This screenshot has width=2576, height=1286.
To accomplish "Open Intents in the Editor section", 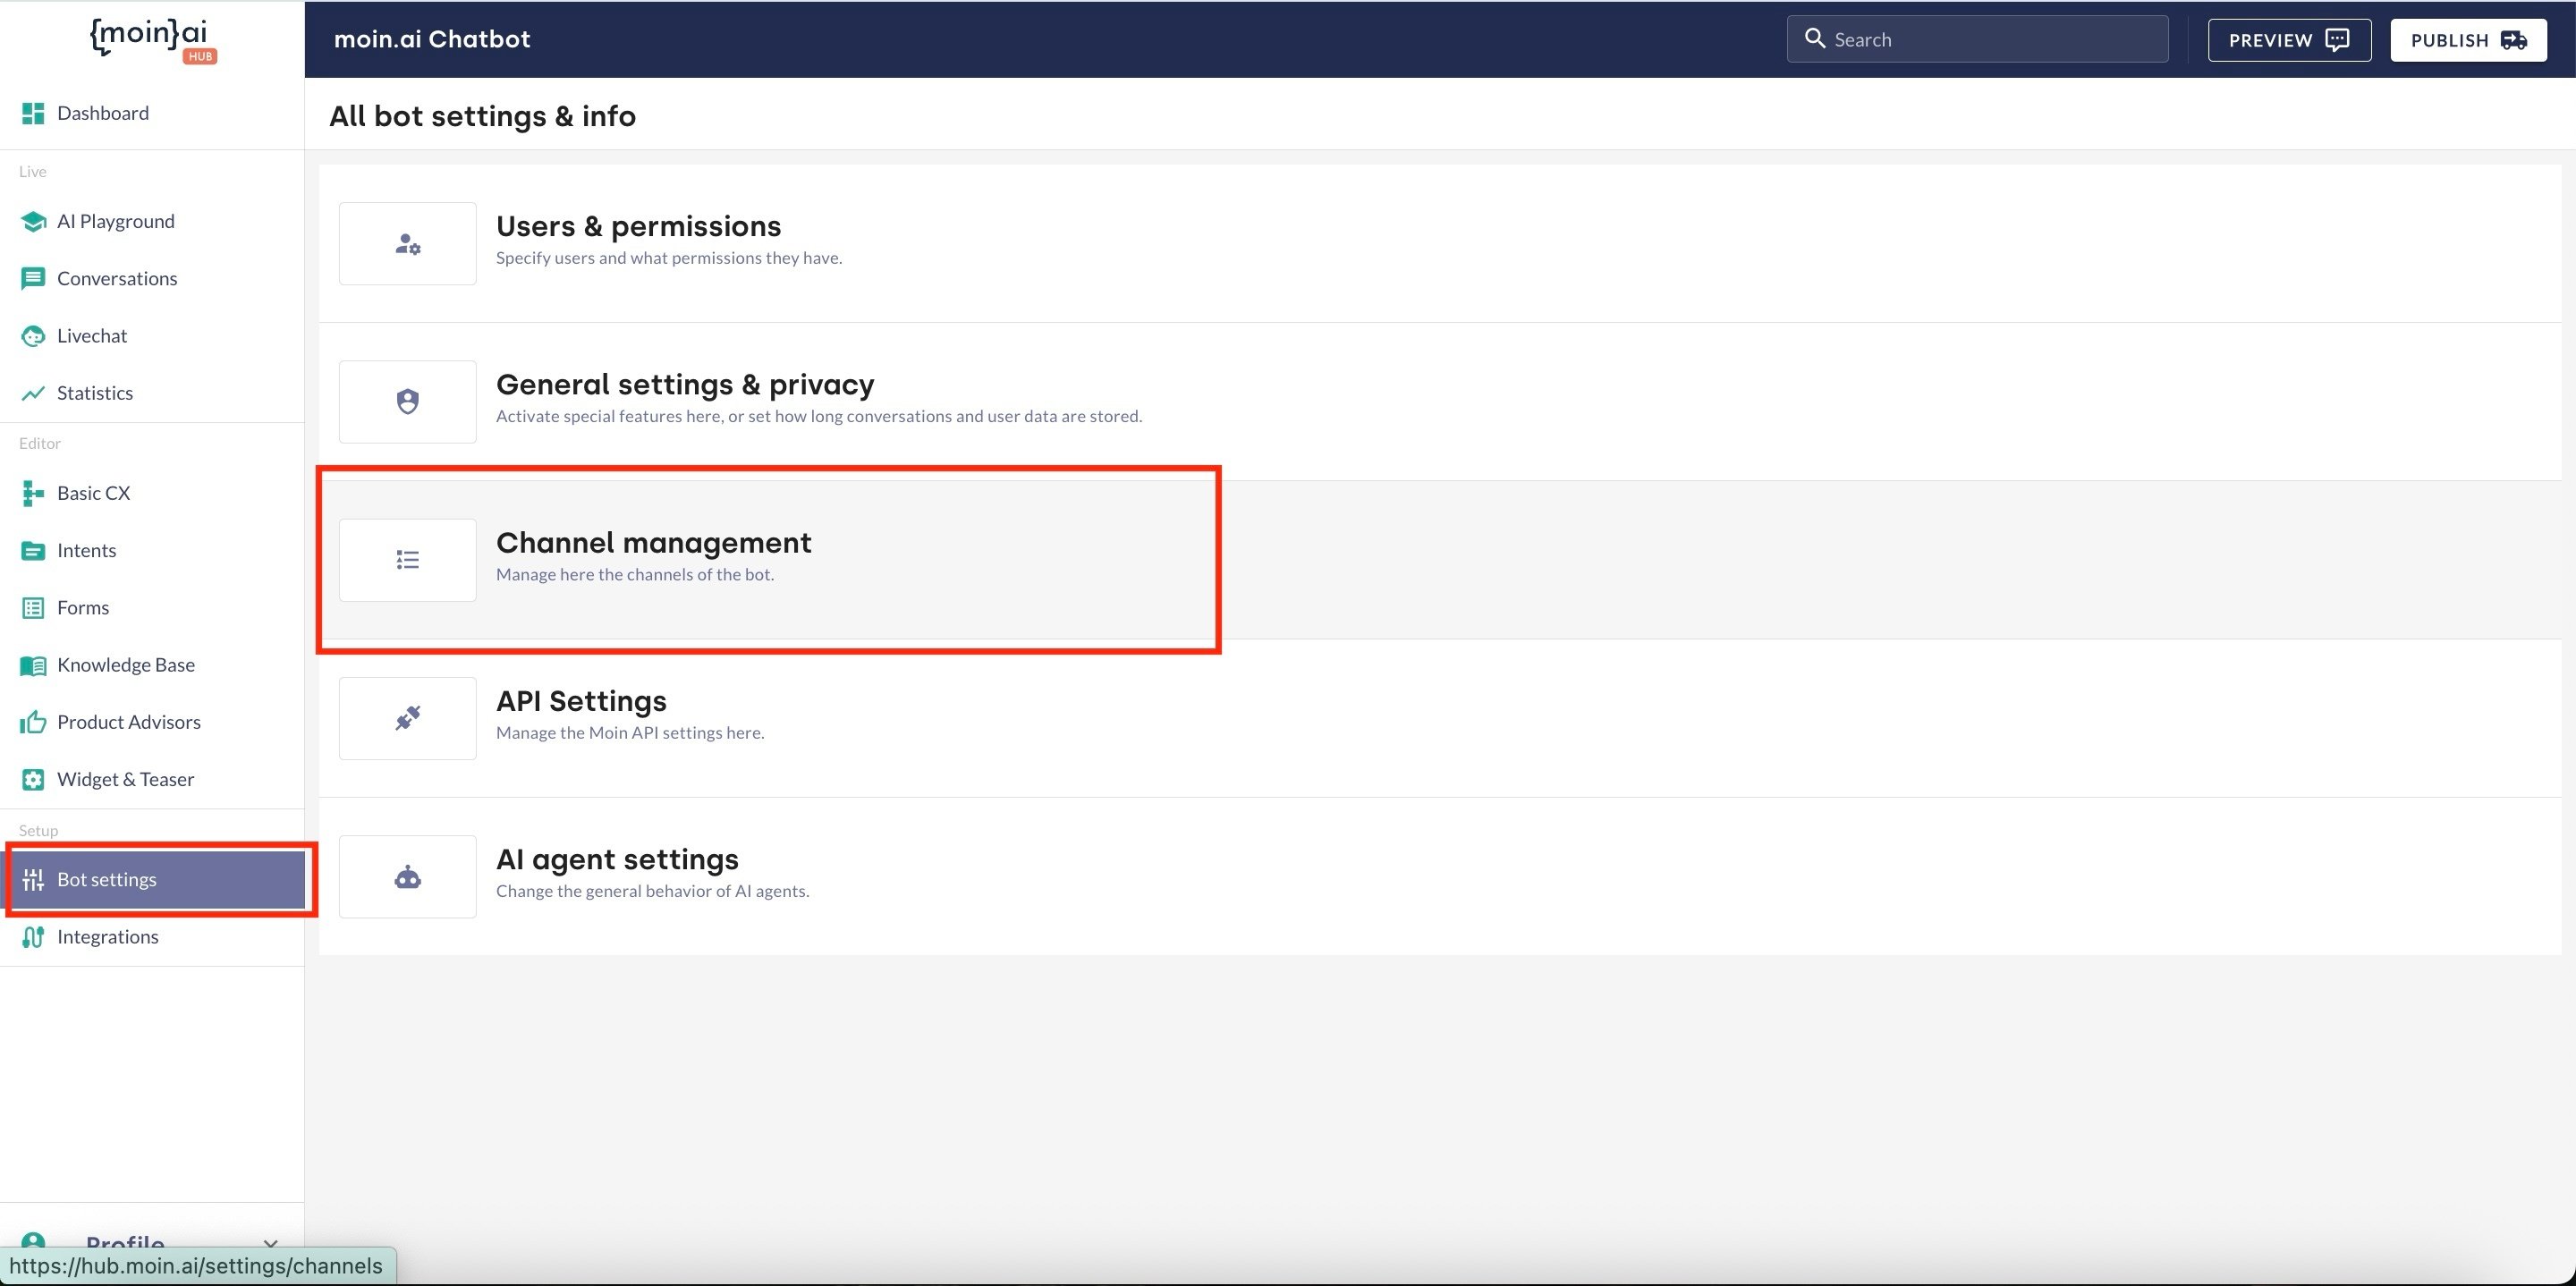I will click(x=152, y=551).
